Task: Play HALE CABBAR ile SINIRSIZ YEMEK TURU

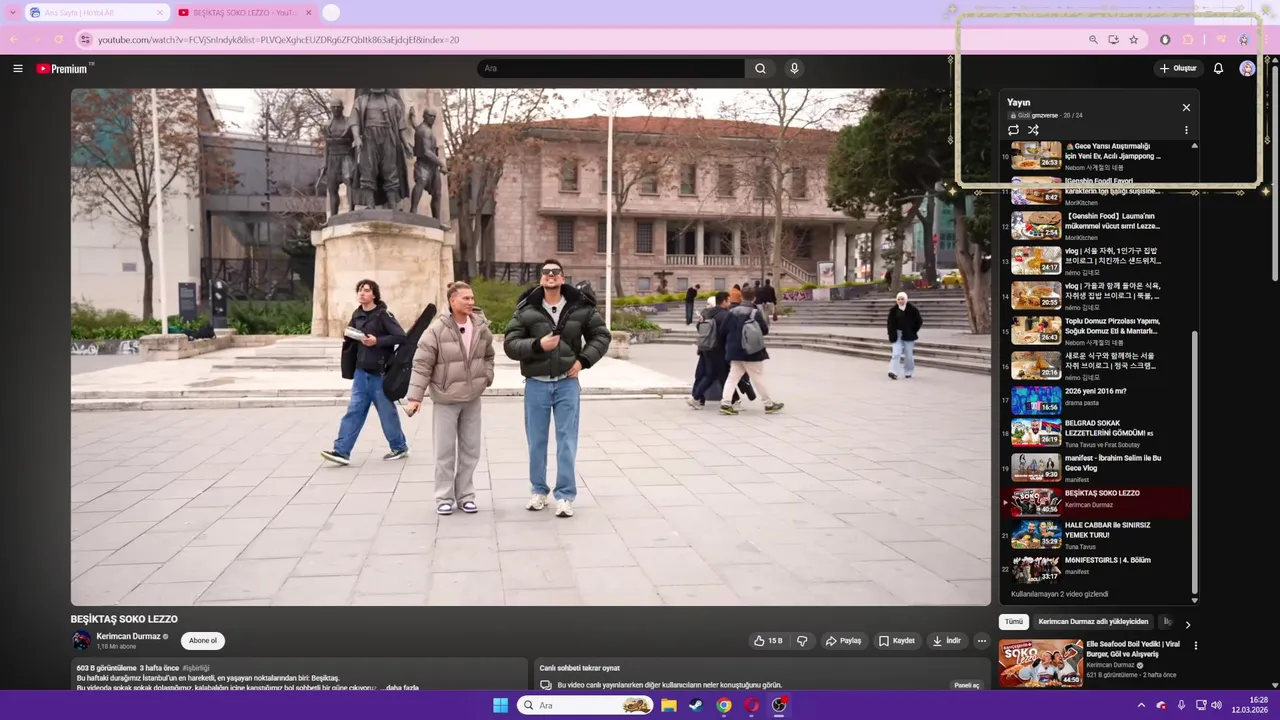Action: 1095,535
